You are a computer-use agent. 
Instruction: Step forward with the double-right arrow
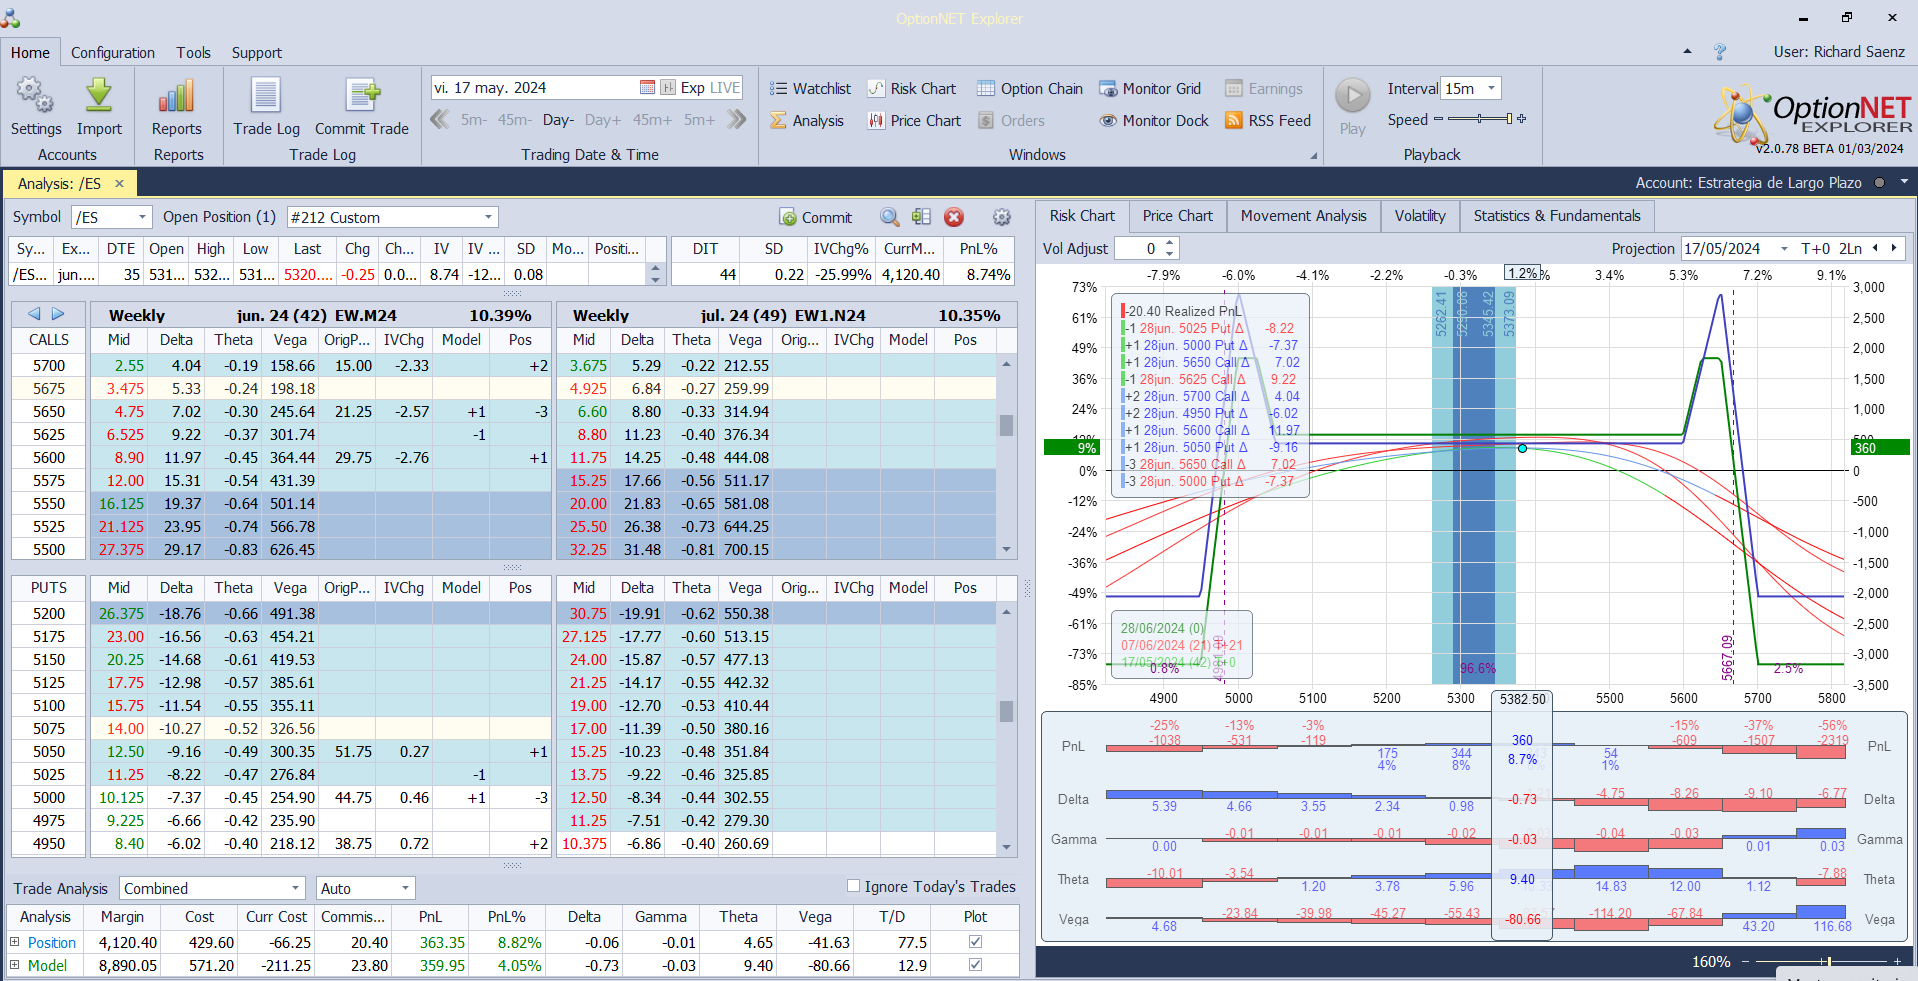(x=737, y=120)
